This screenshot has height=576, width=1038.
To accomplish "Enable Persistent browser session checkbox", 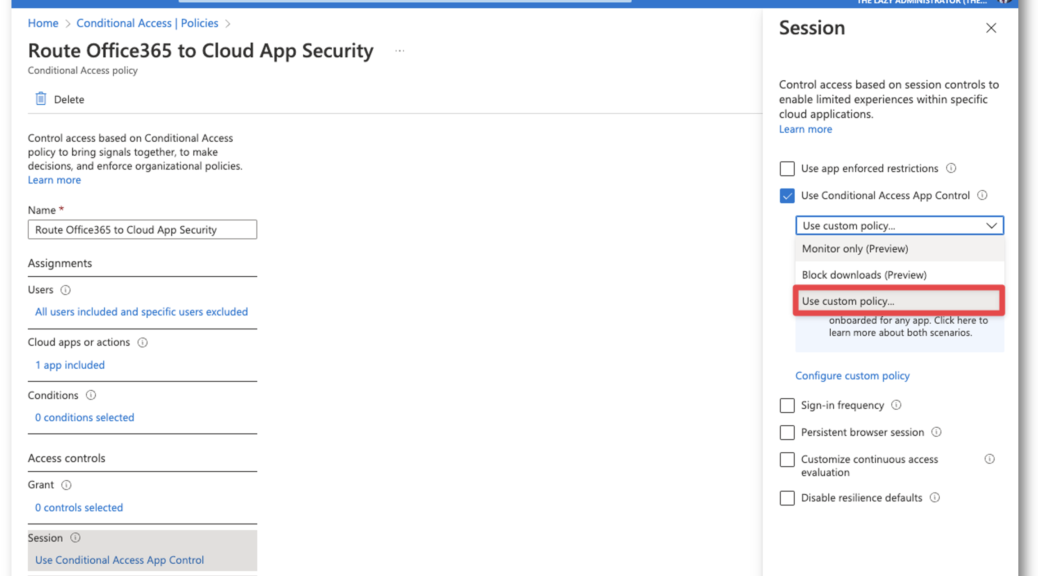I will point(787,432).
